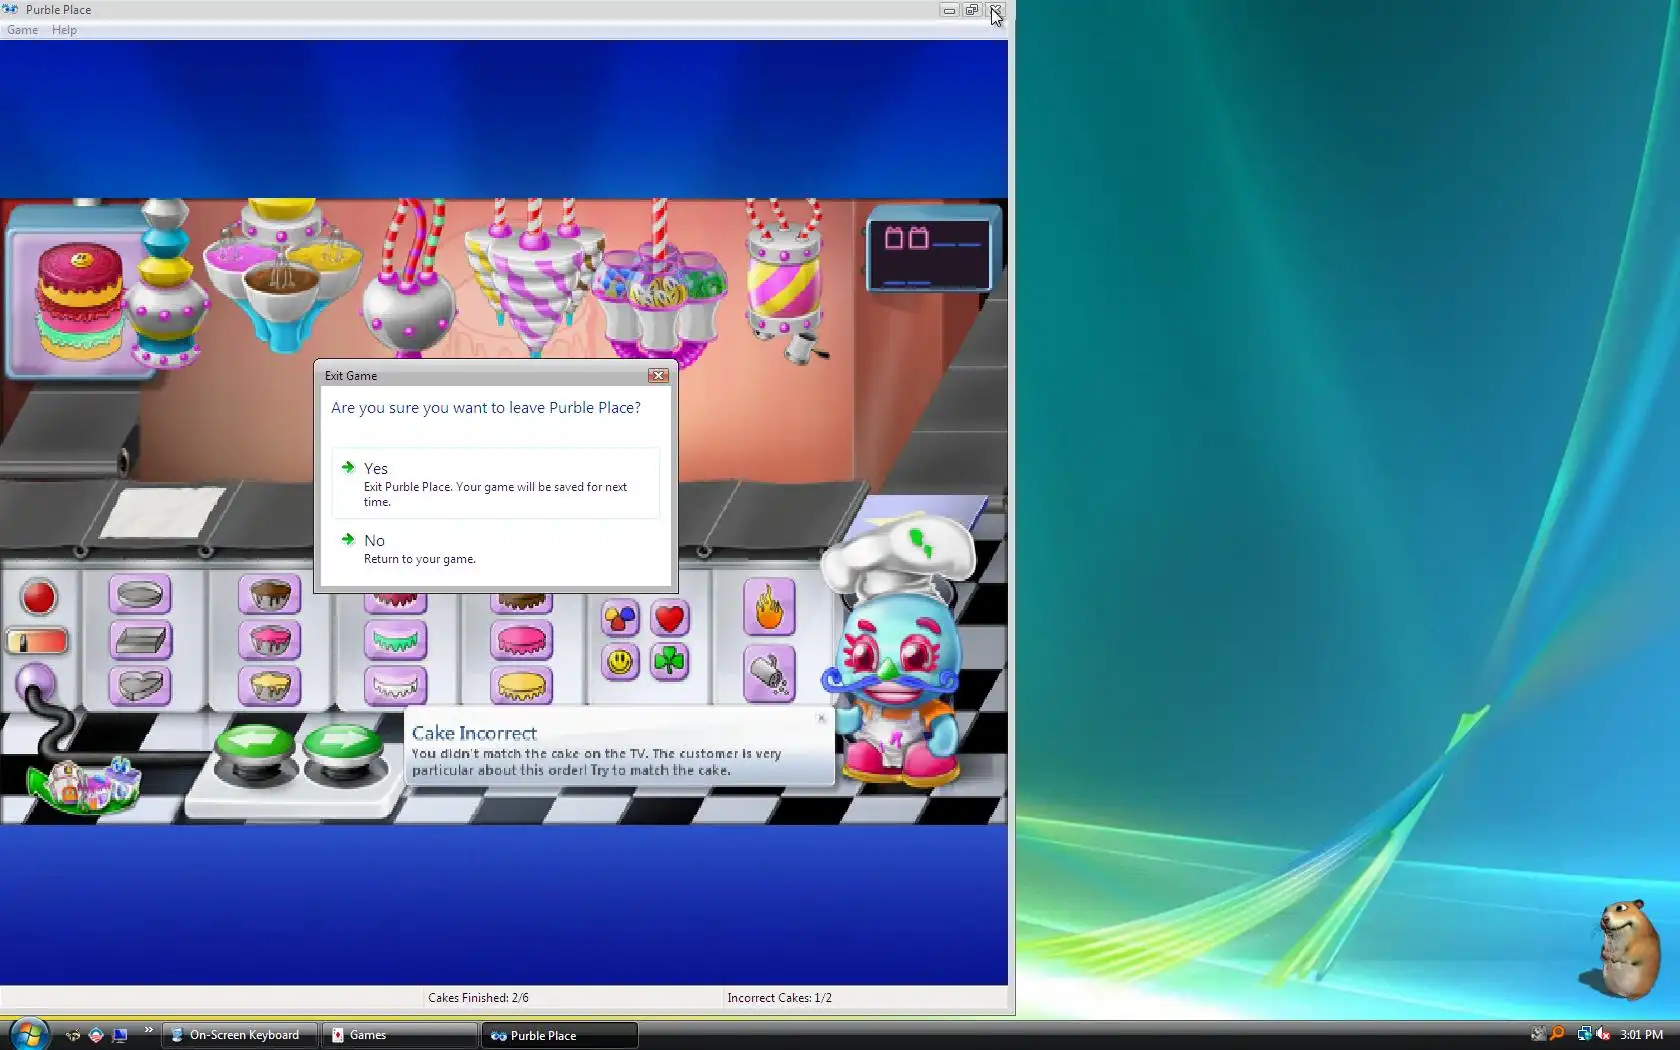
Task: Dismiss the Cake Incorrect notification
Action: click(x=821, y=718)
